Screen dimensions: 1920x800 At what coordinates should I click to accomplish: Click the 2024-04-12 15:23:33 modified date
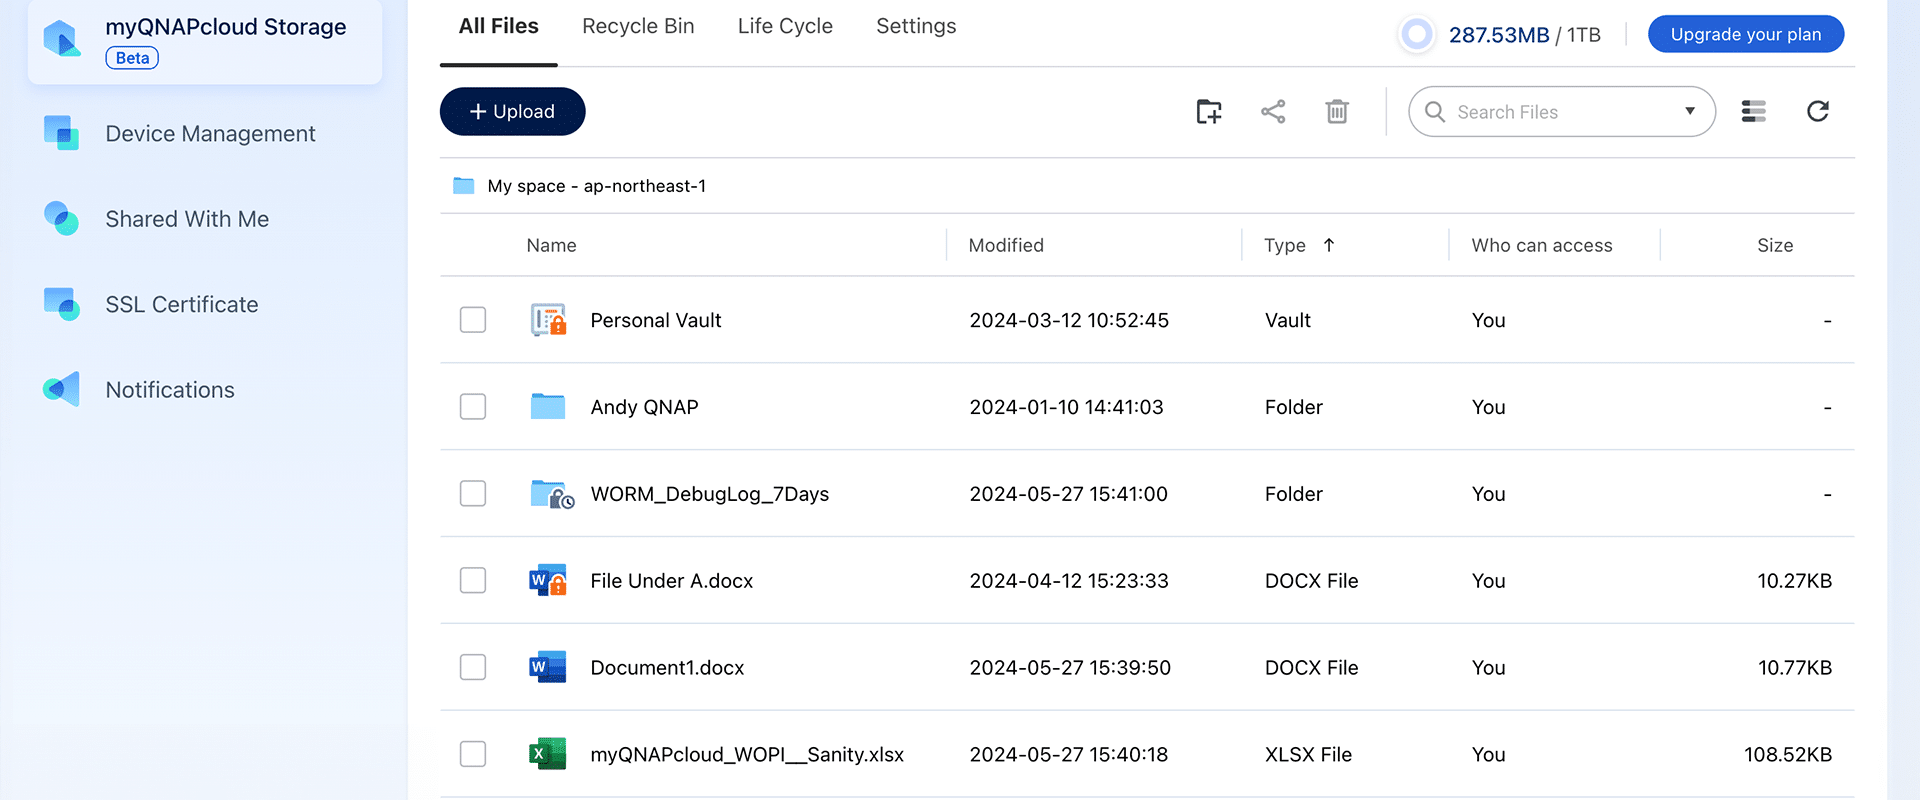(1069, 581)
